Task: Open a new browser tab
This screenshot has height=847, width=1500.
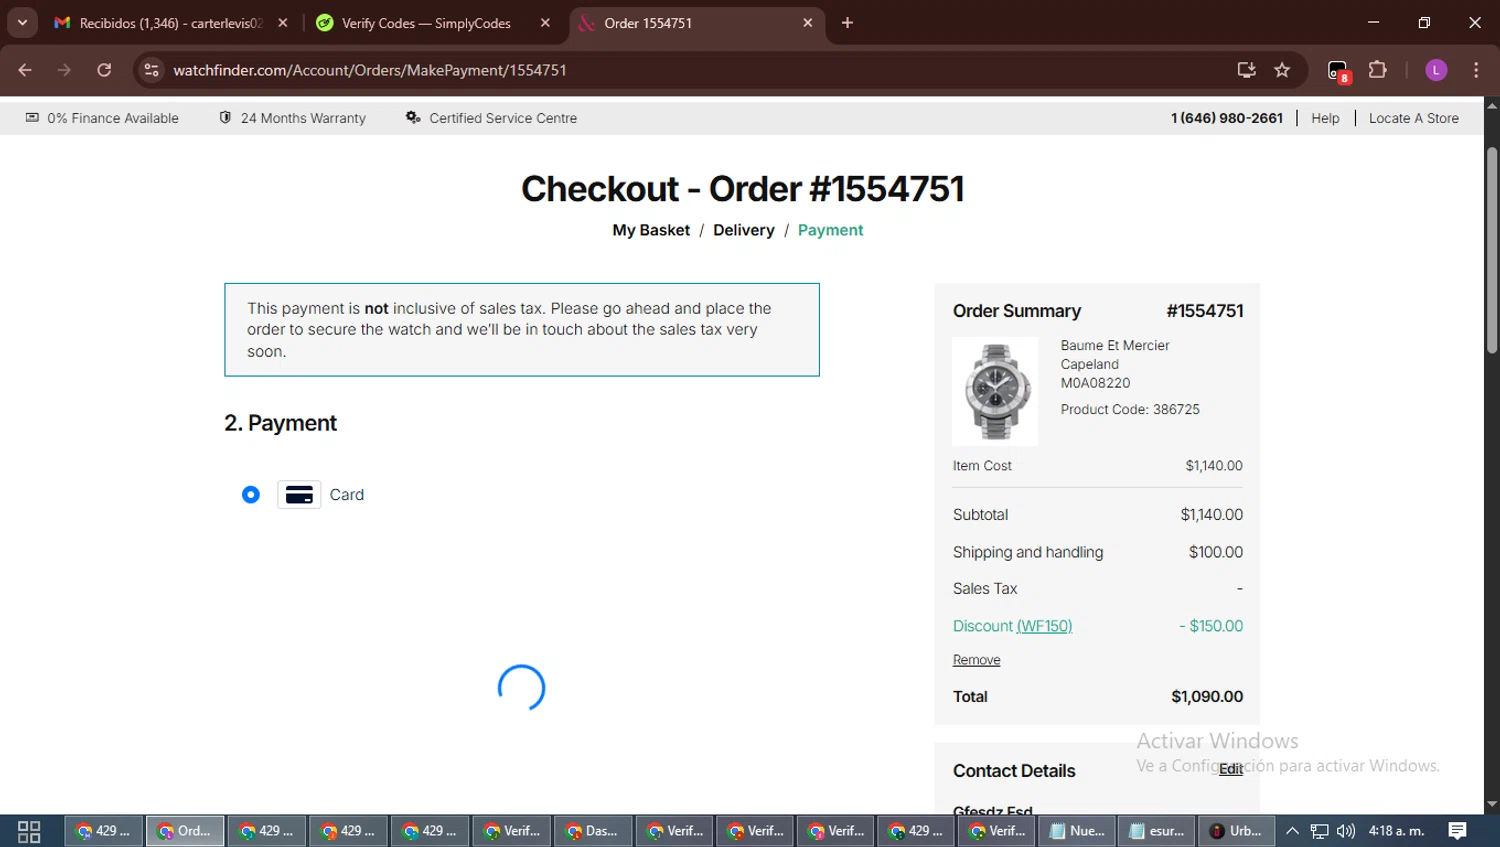Action: pyautogui.click(x=847, y=23)
